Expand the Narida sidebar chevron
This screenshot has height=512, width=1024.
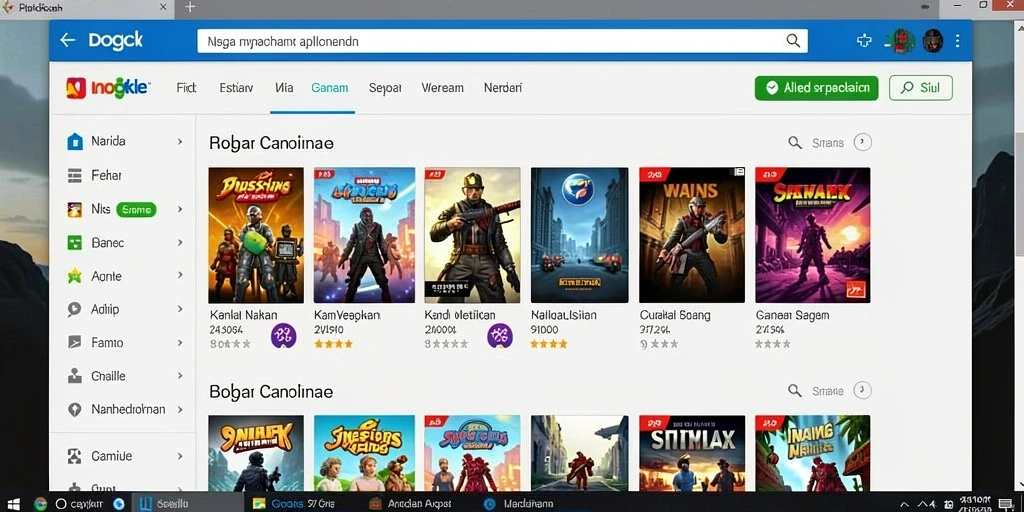[x=180, y=141]
